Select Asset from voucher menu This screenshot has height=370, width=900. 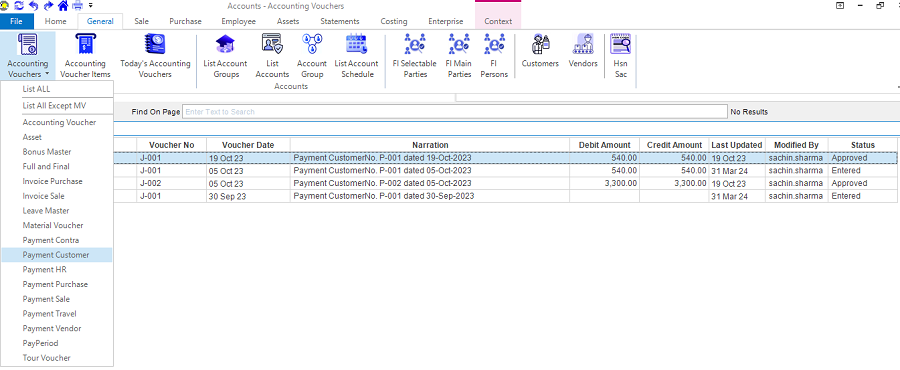(57, 137)
